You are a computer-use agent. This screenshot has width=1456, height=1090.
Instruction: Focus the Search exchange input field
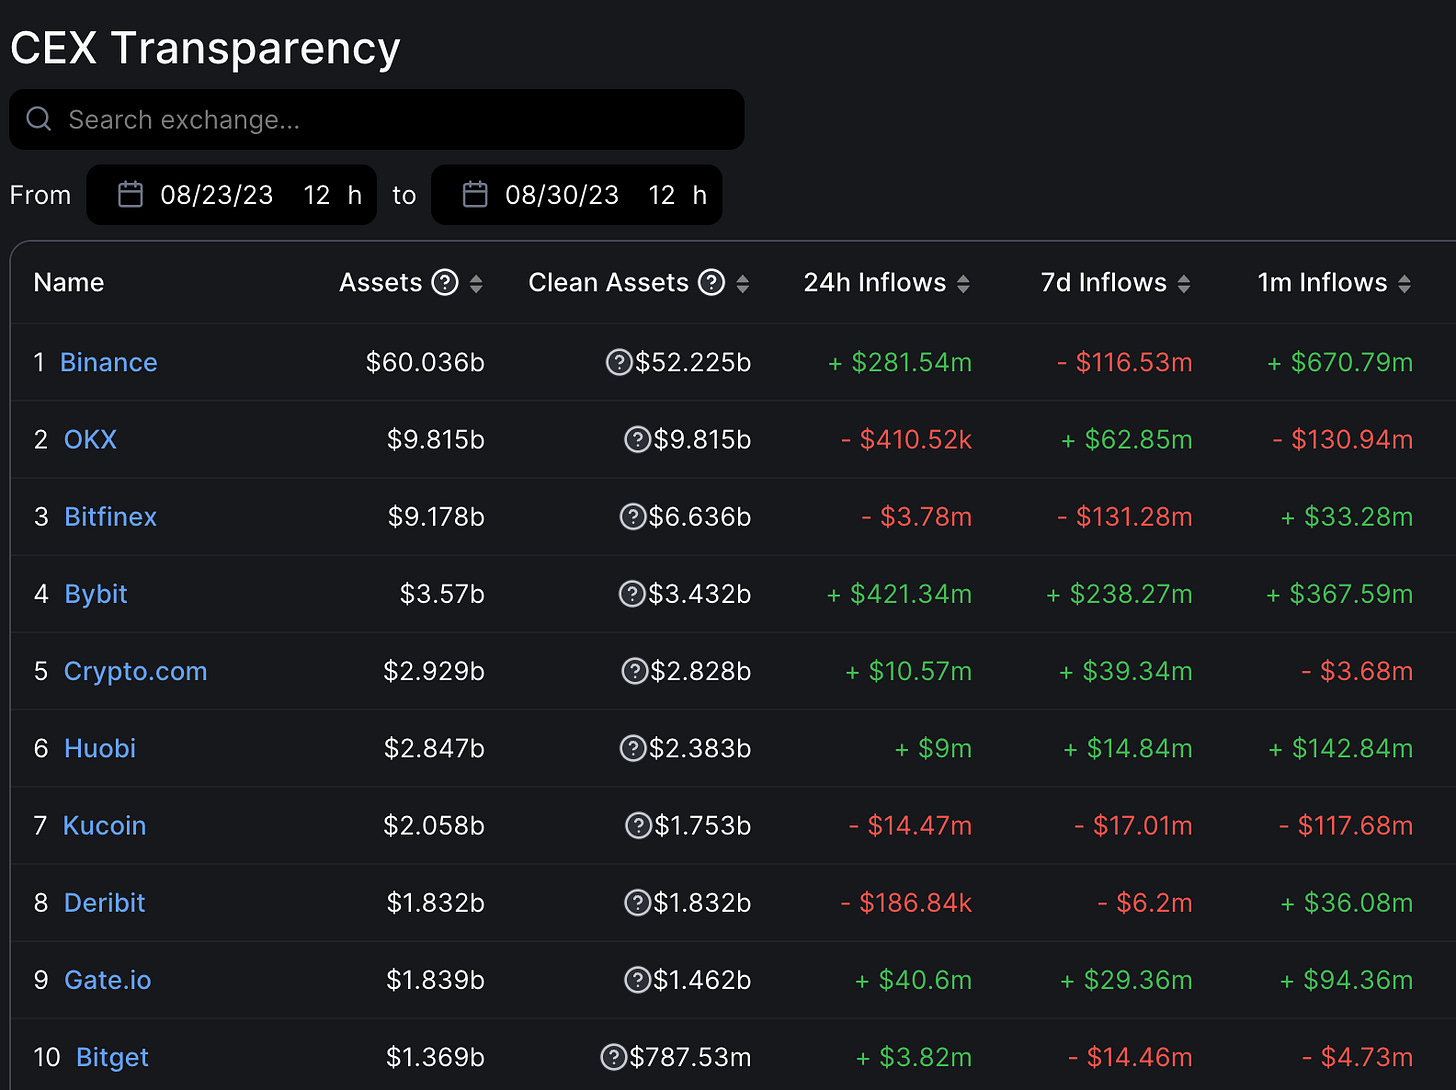[377, 120]
